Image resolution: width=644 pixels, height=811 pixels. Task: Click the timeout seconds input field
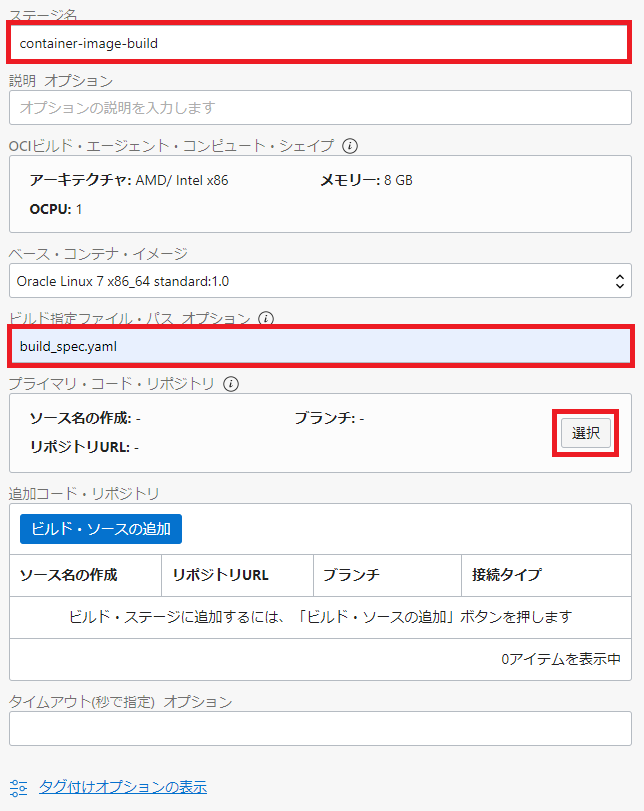320,728
